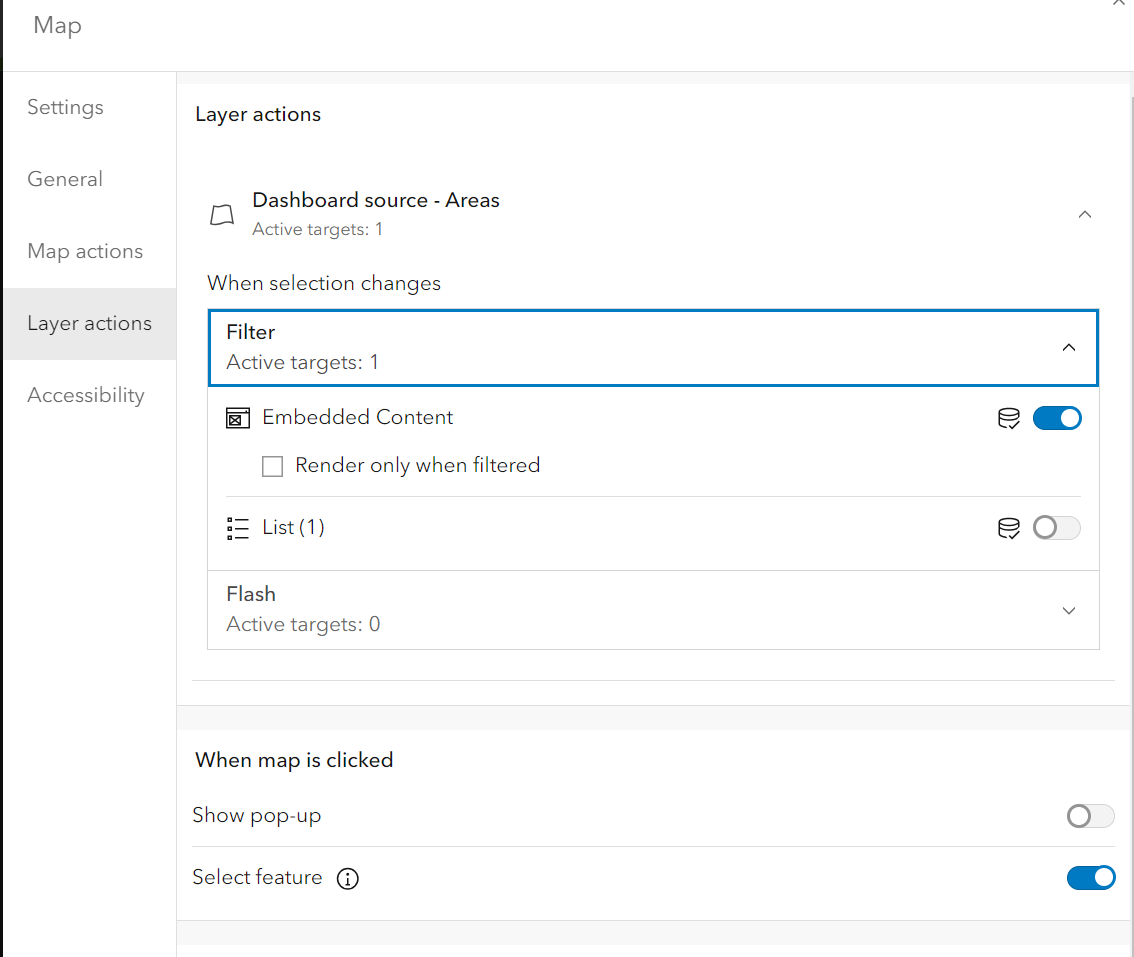
Task: Enable filtering for the List target
Action: pos(1056,528)
